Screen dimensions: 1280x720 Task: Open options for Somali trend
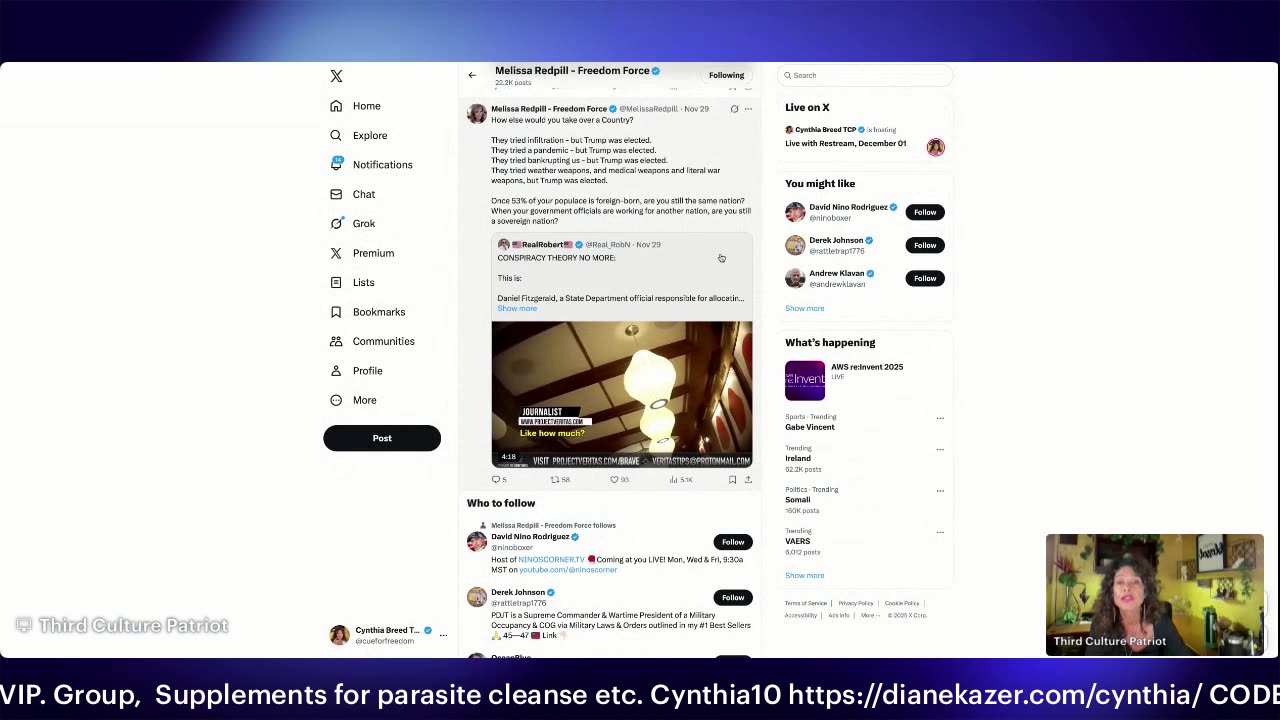(x=940, y=491)
